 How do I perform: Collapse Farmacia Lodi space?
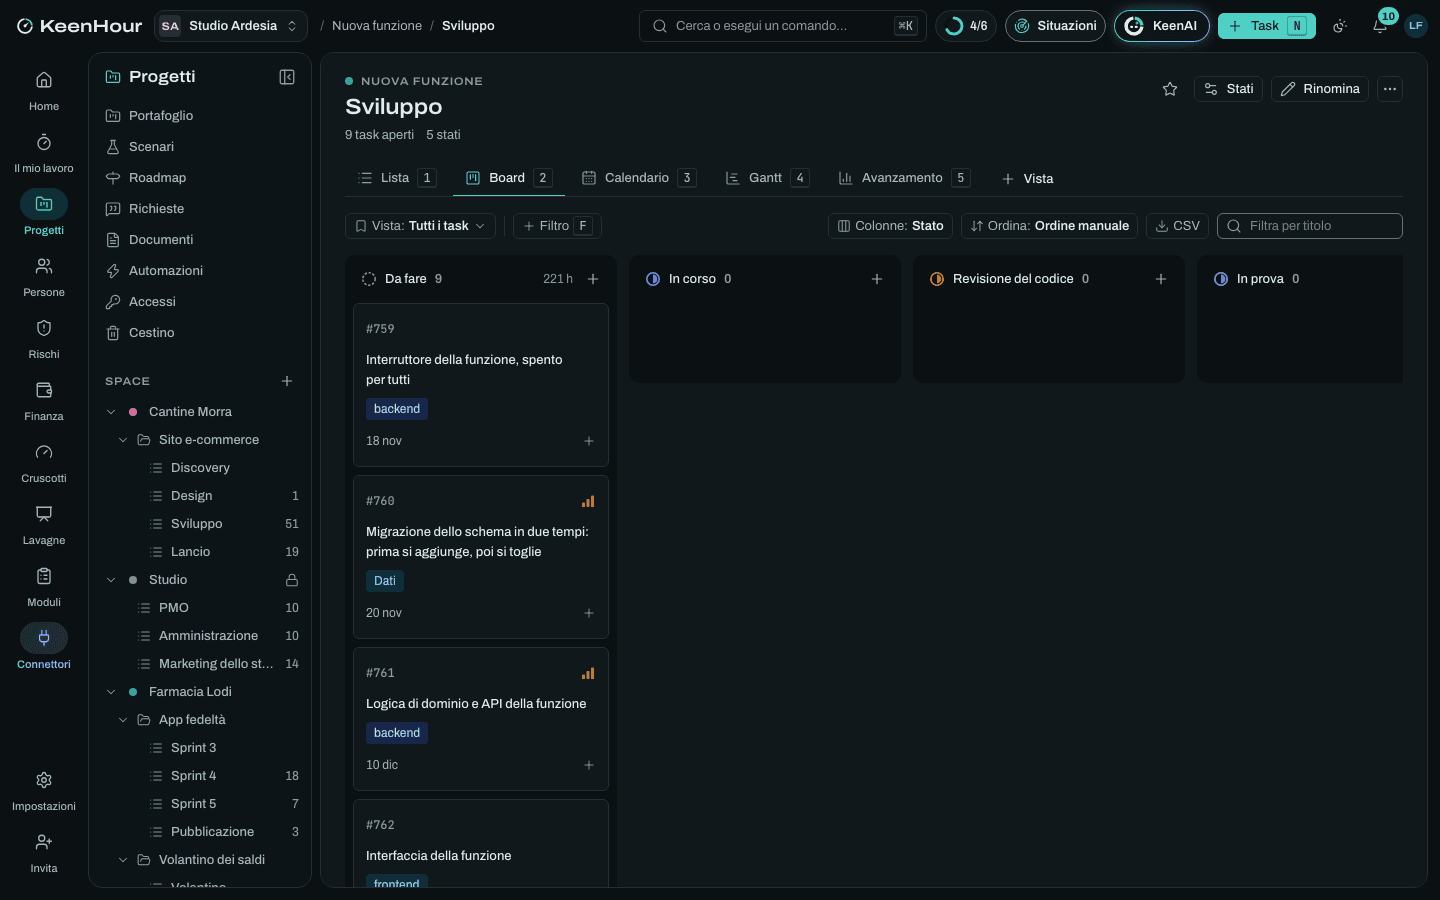[111, 692]
